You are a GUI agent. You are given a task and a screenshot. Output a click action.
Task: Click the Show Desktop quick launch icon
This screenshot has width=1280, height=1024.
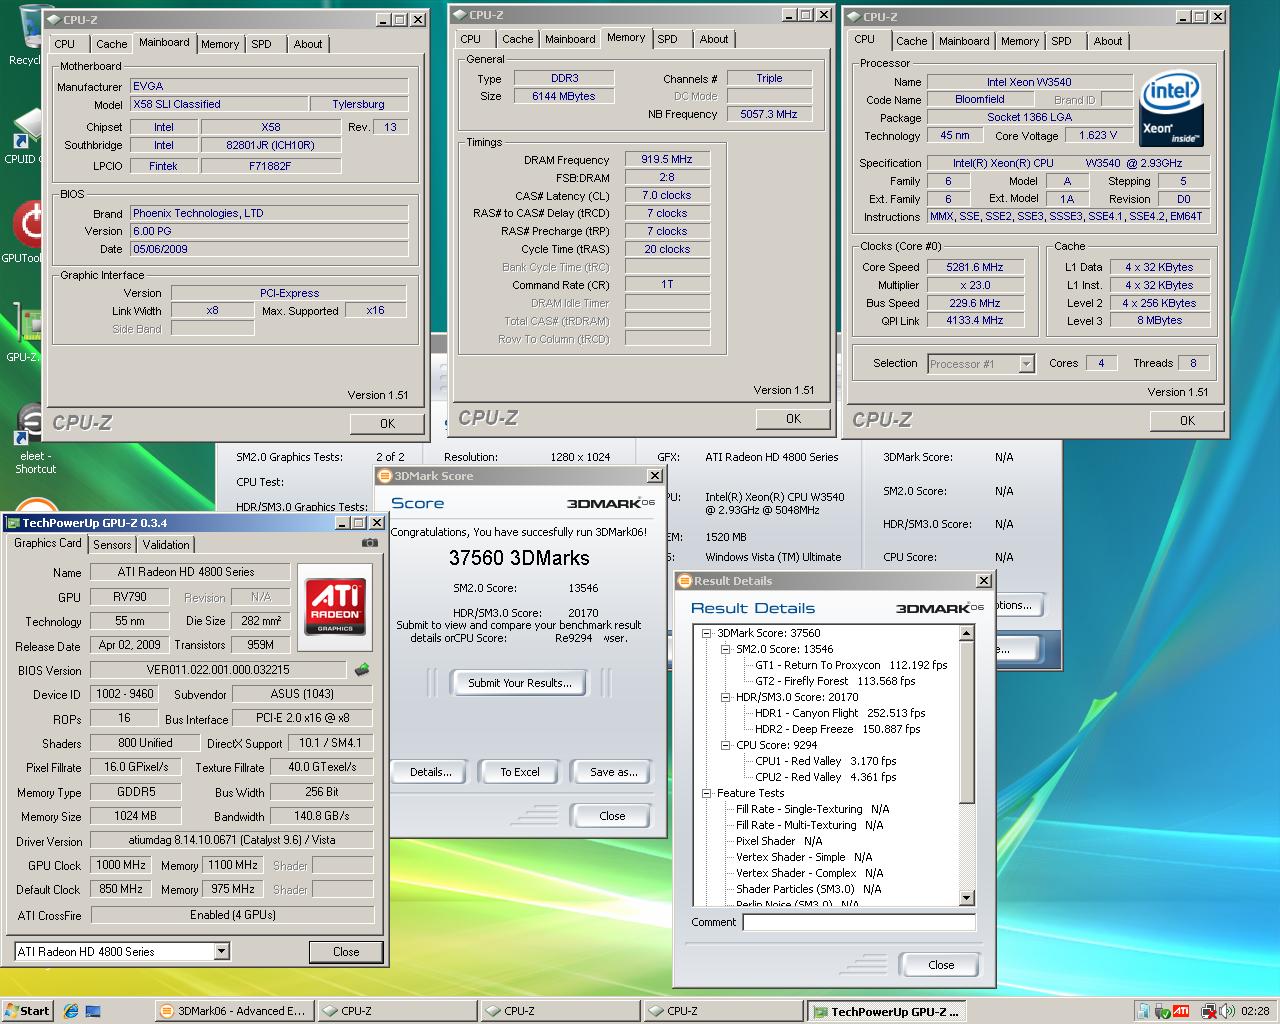tap(94, 1011)
